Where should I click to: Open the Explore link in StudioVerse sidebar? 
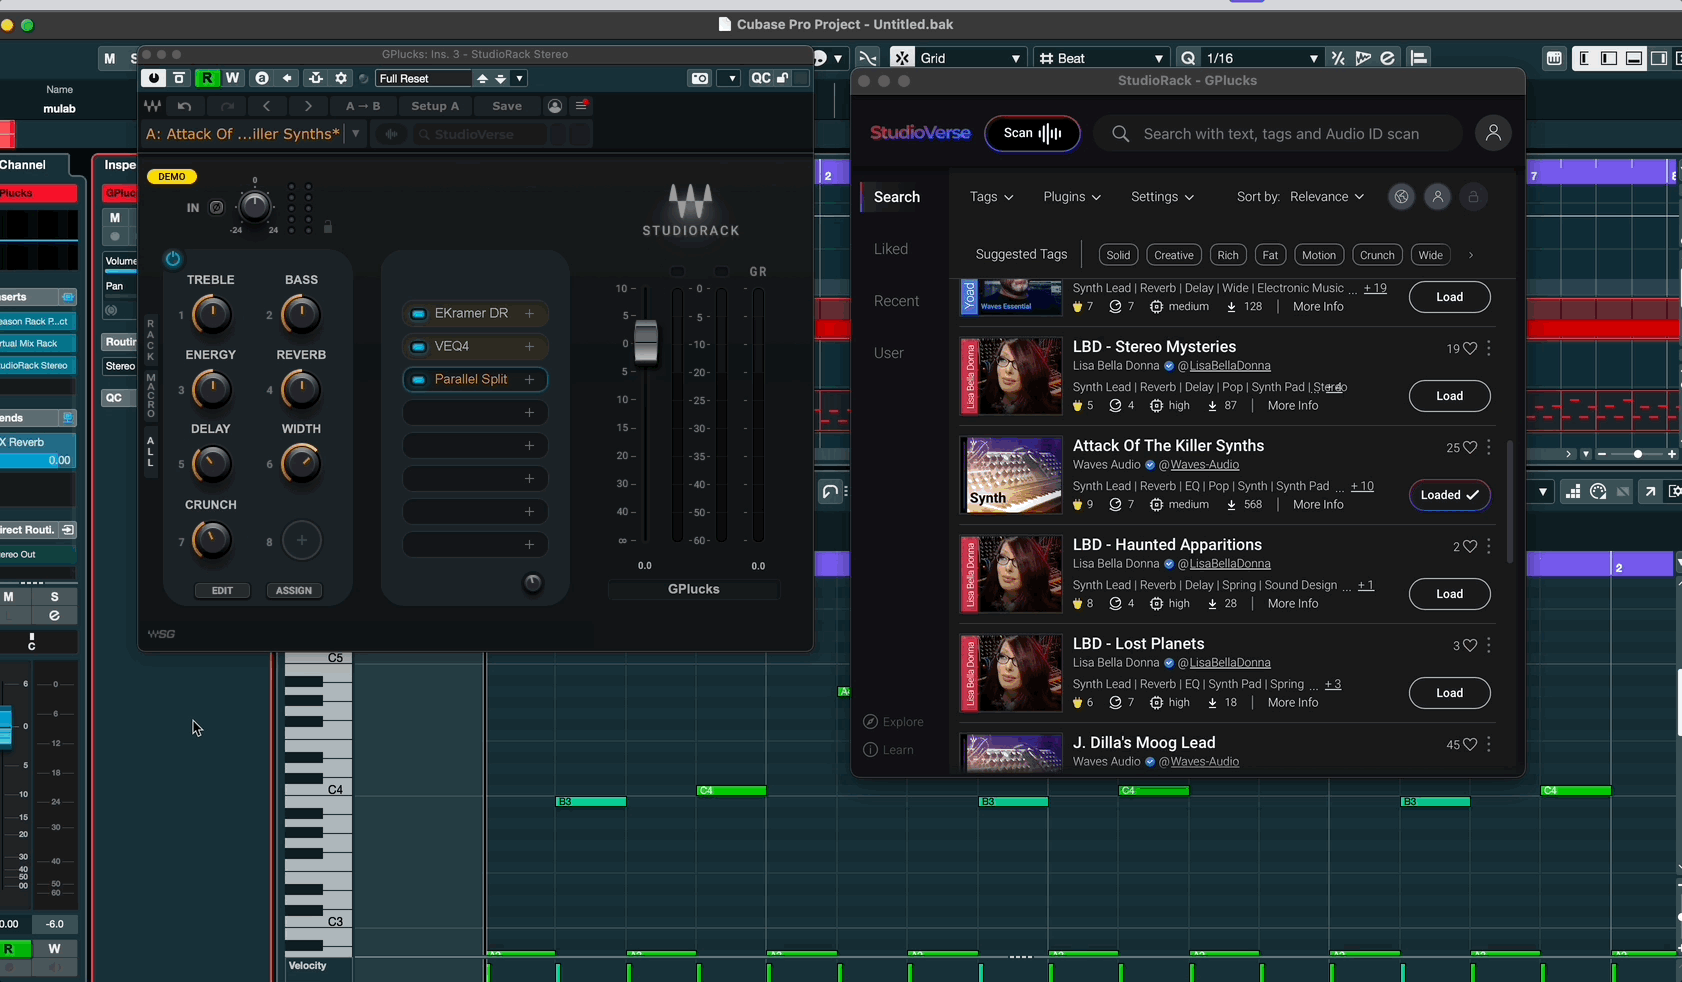(x=894, y=722)
